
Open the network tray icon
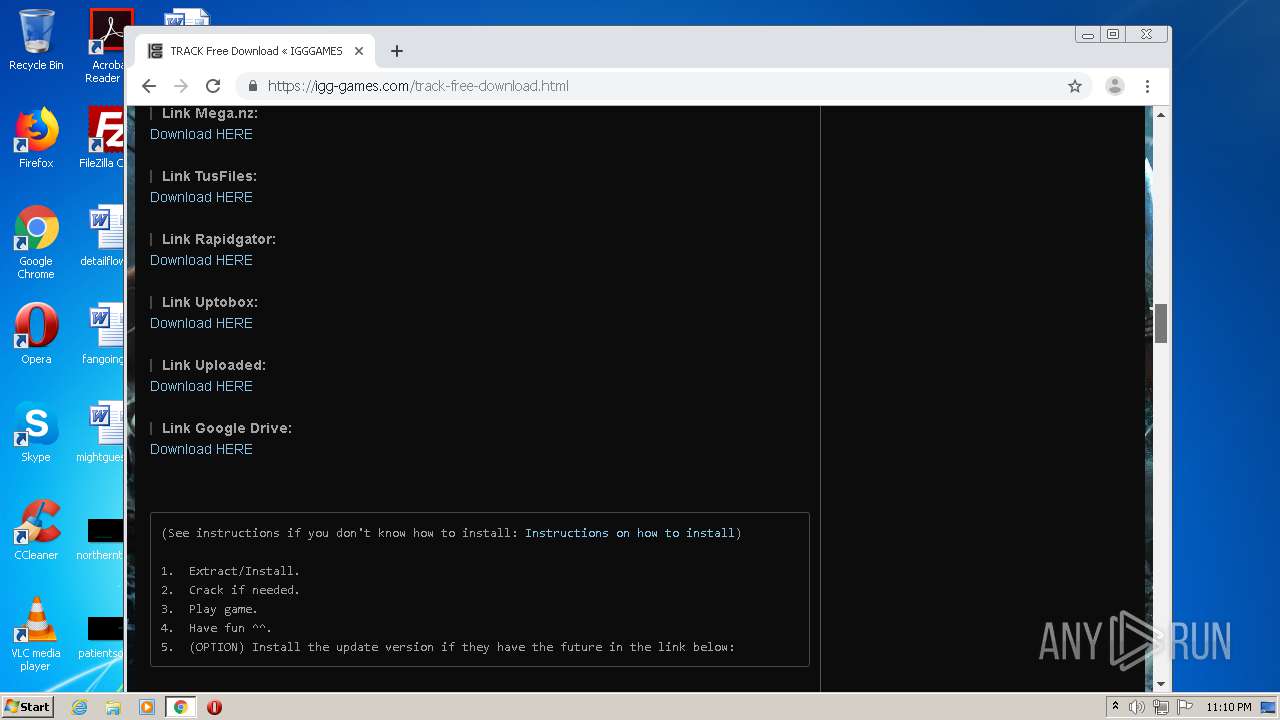click(1161, 707)
